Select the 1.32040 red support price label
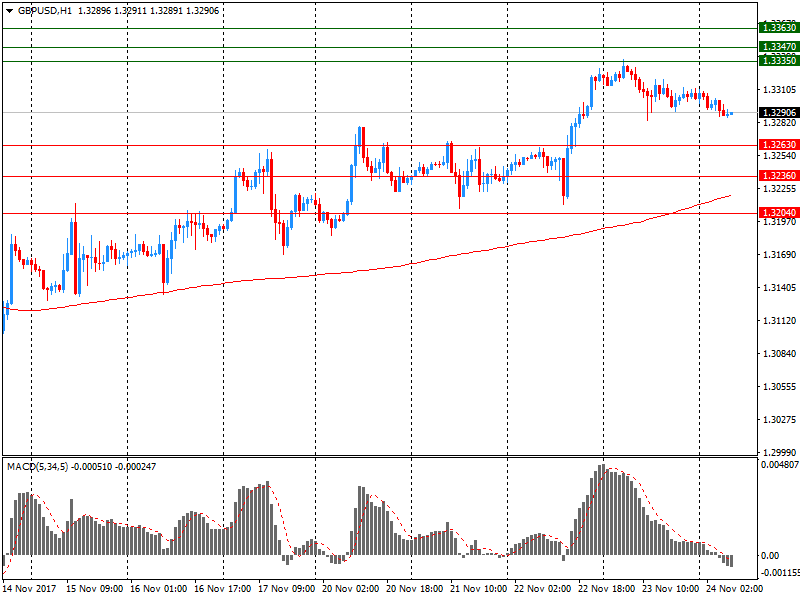The width and height of the screenshot is (800, 600). point(779,213)
